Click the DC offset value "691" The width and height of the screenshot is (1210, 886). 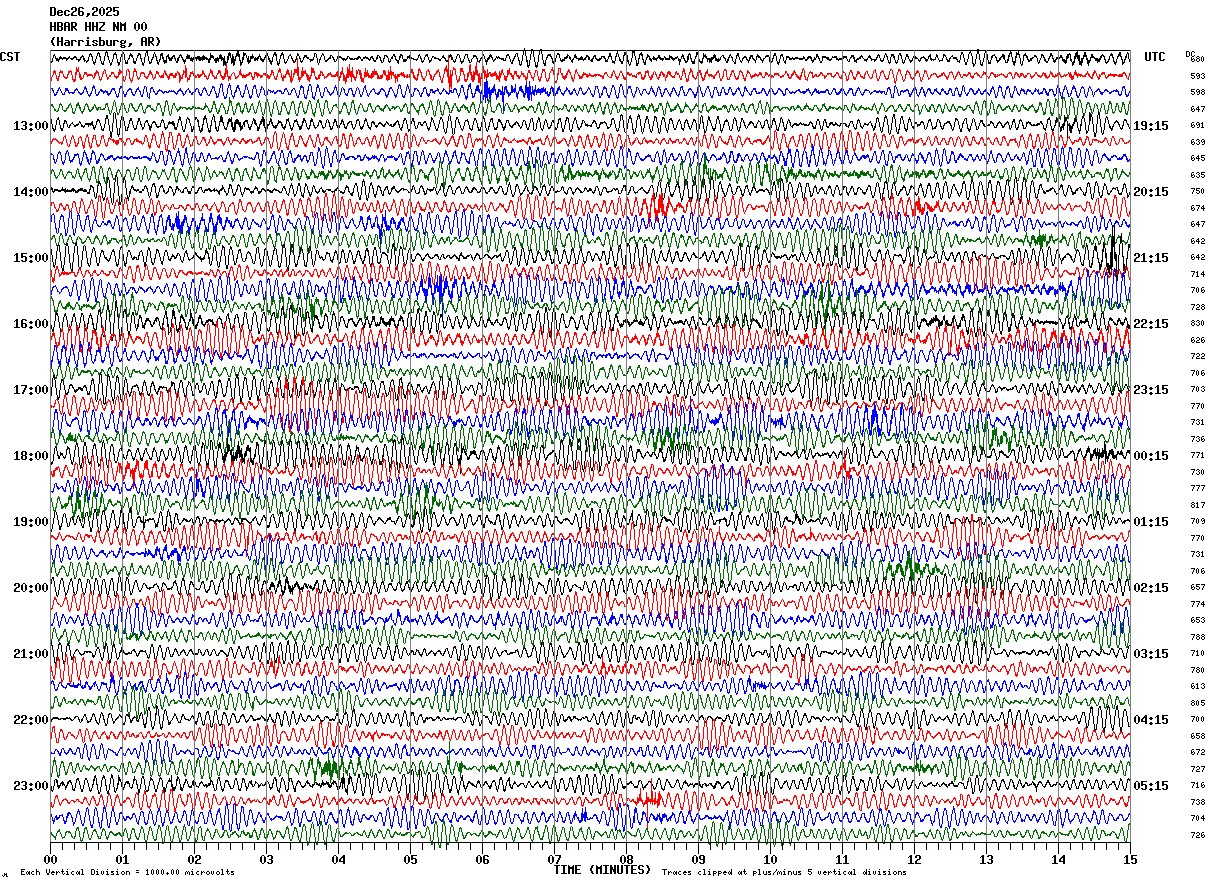[x=1197, y=126]
